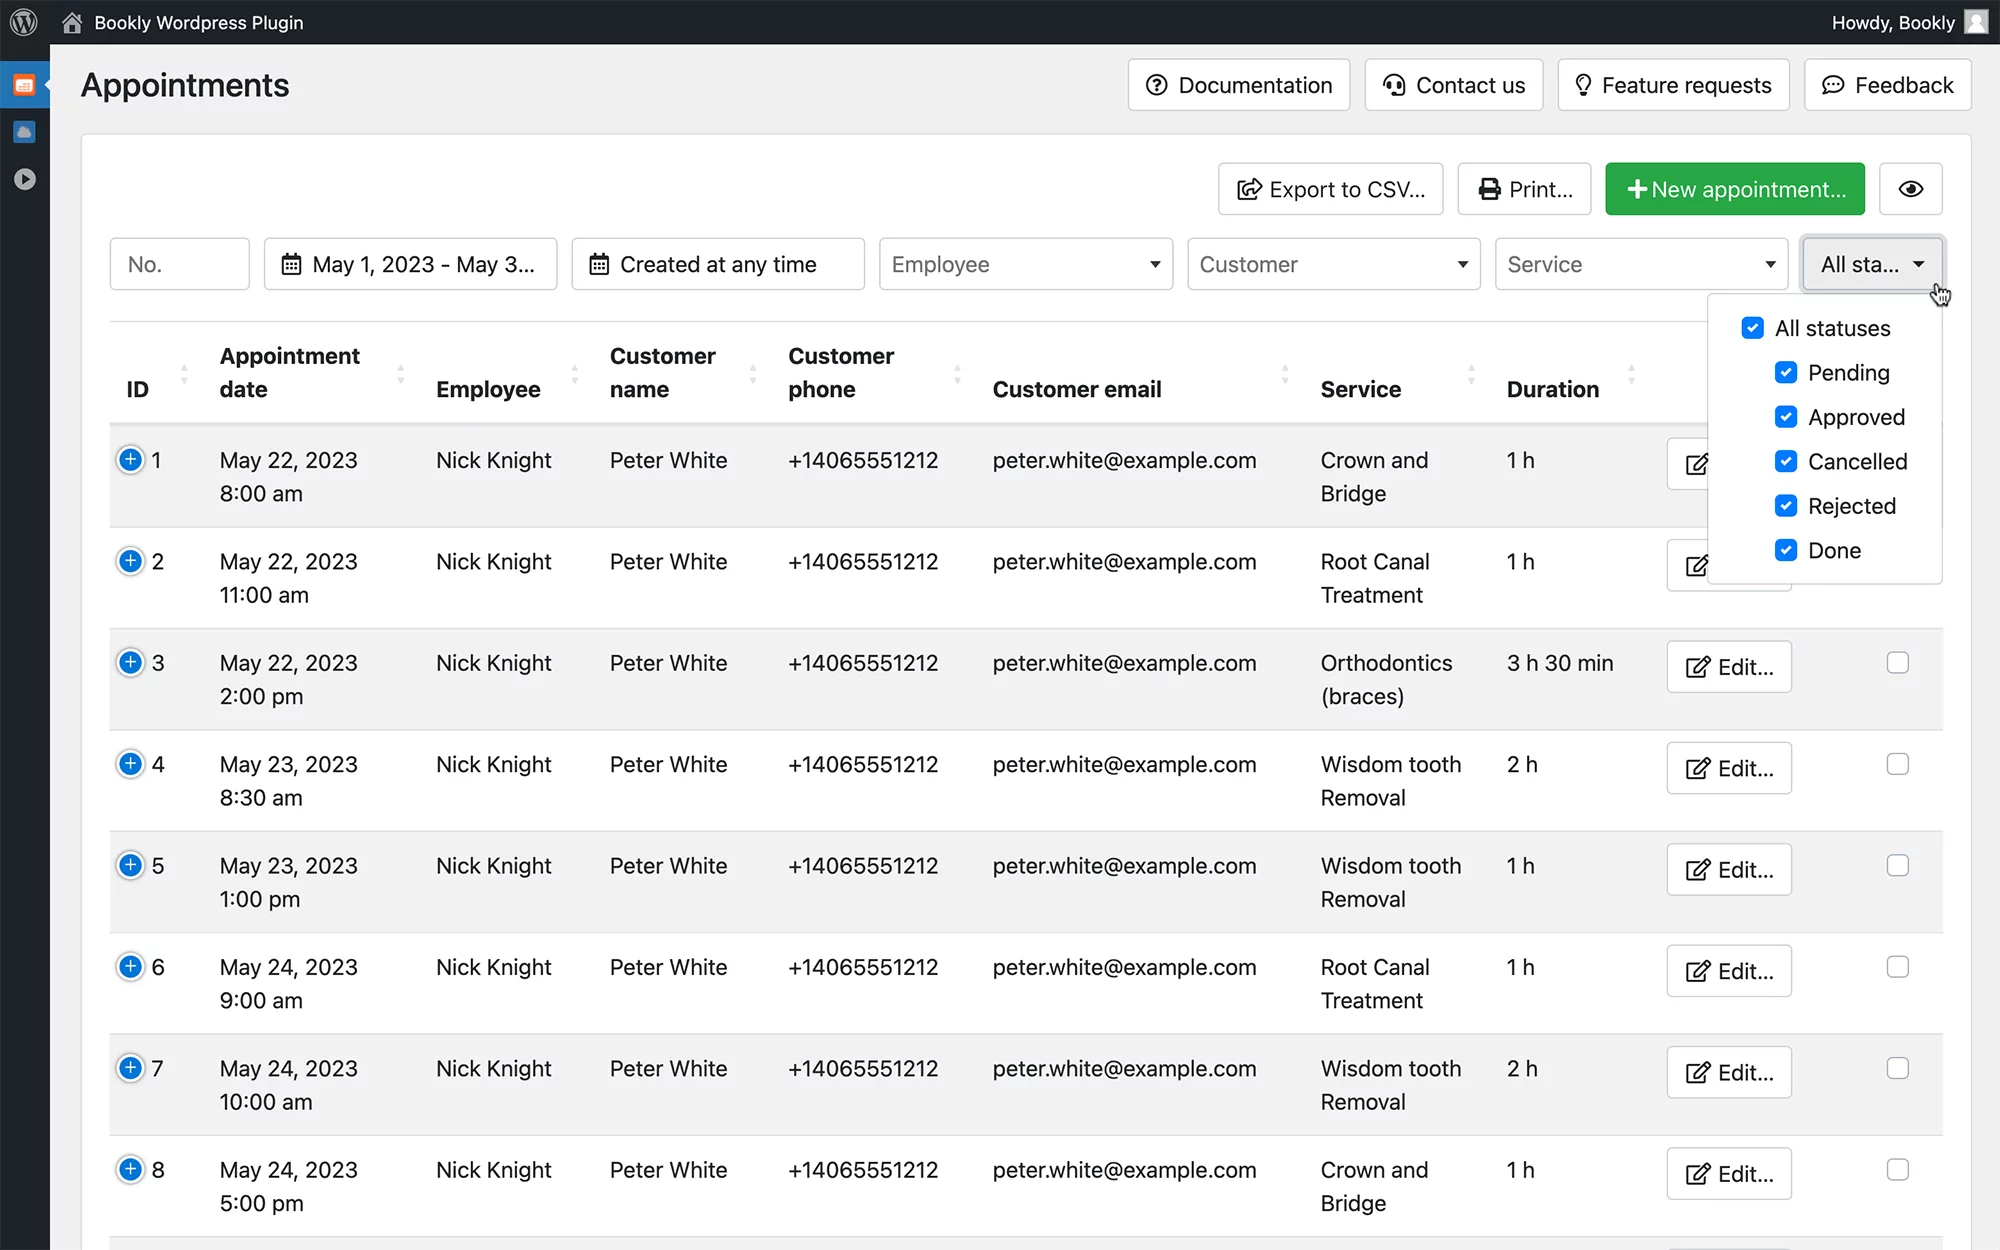
Task: Click the play circle sidebar icon
Action: coord(25,179)
